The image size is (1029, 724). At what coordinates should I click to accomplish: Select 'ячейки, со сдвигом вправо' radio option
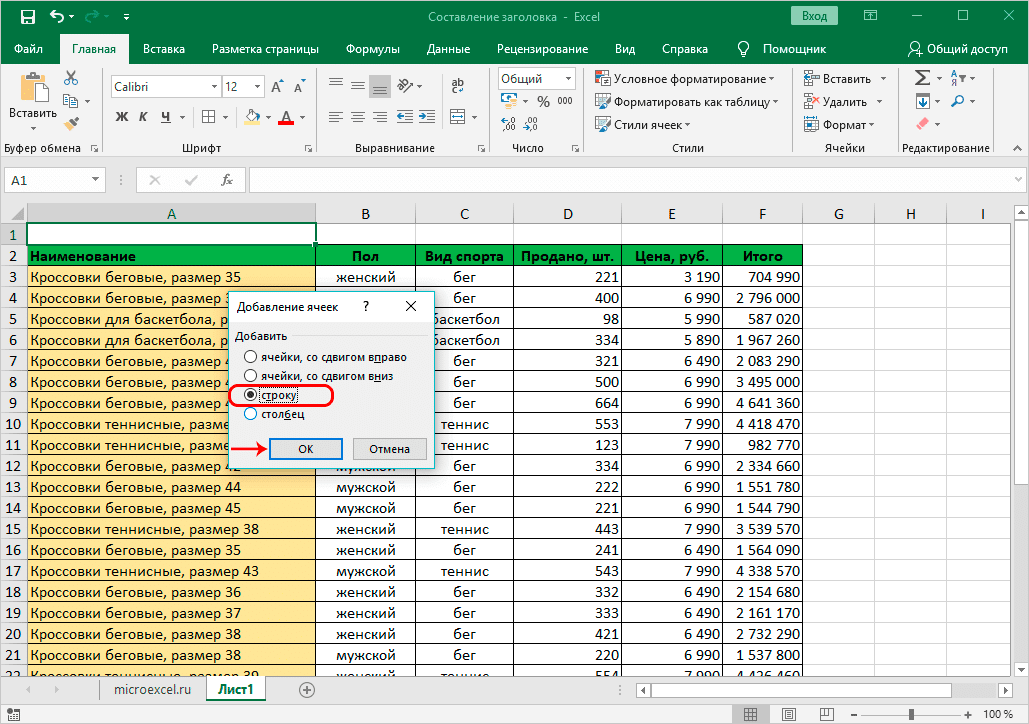point(250,357)
